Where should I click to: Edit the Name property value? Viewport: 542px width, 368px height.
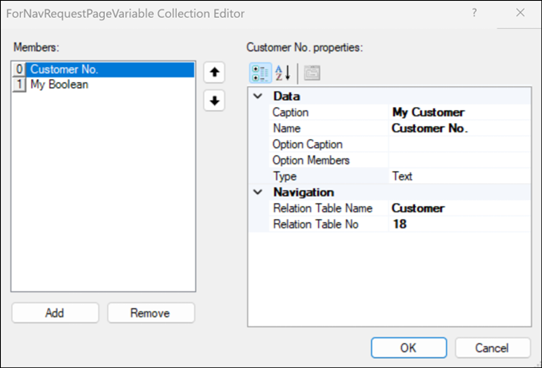click(460, 128)
